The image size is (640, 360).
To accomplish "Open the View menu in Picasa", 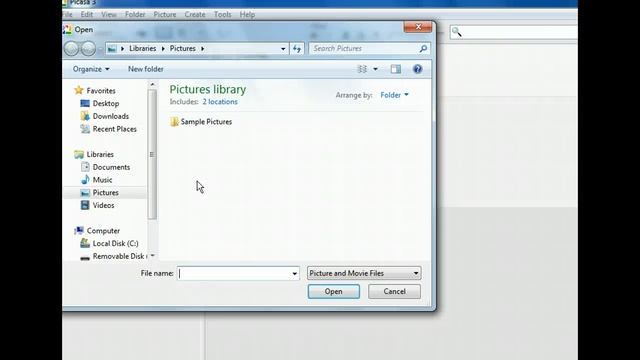I will click(x=109, y=14).
